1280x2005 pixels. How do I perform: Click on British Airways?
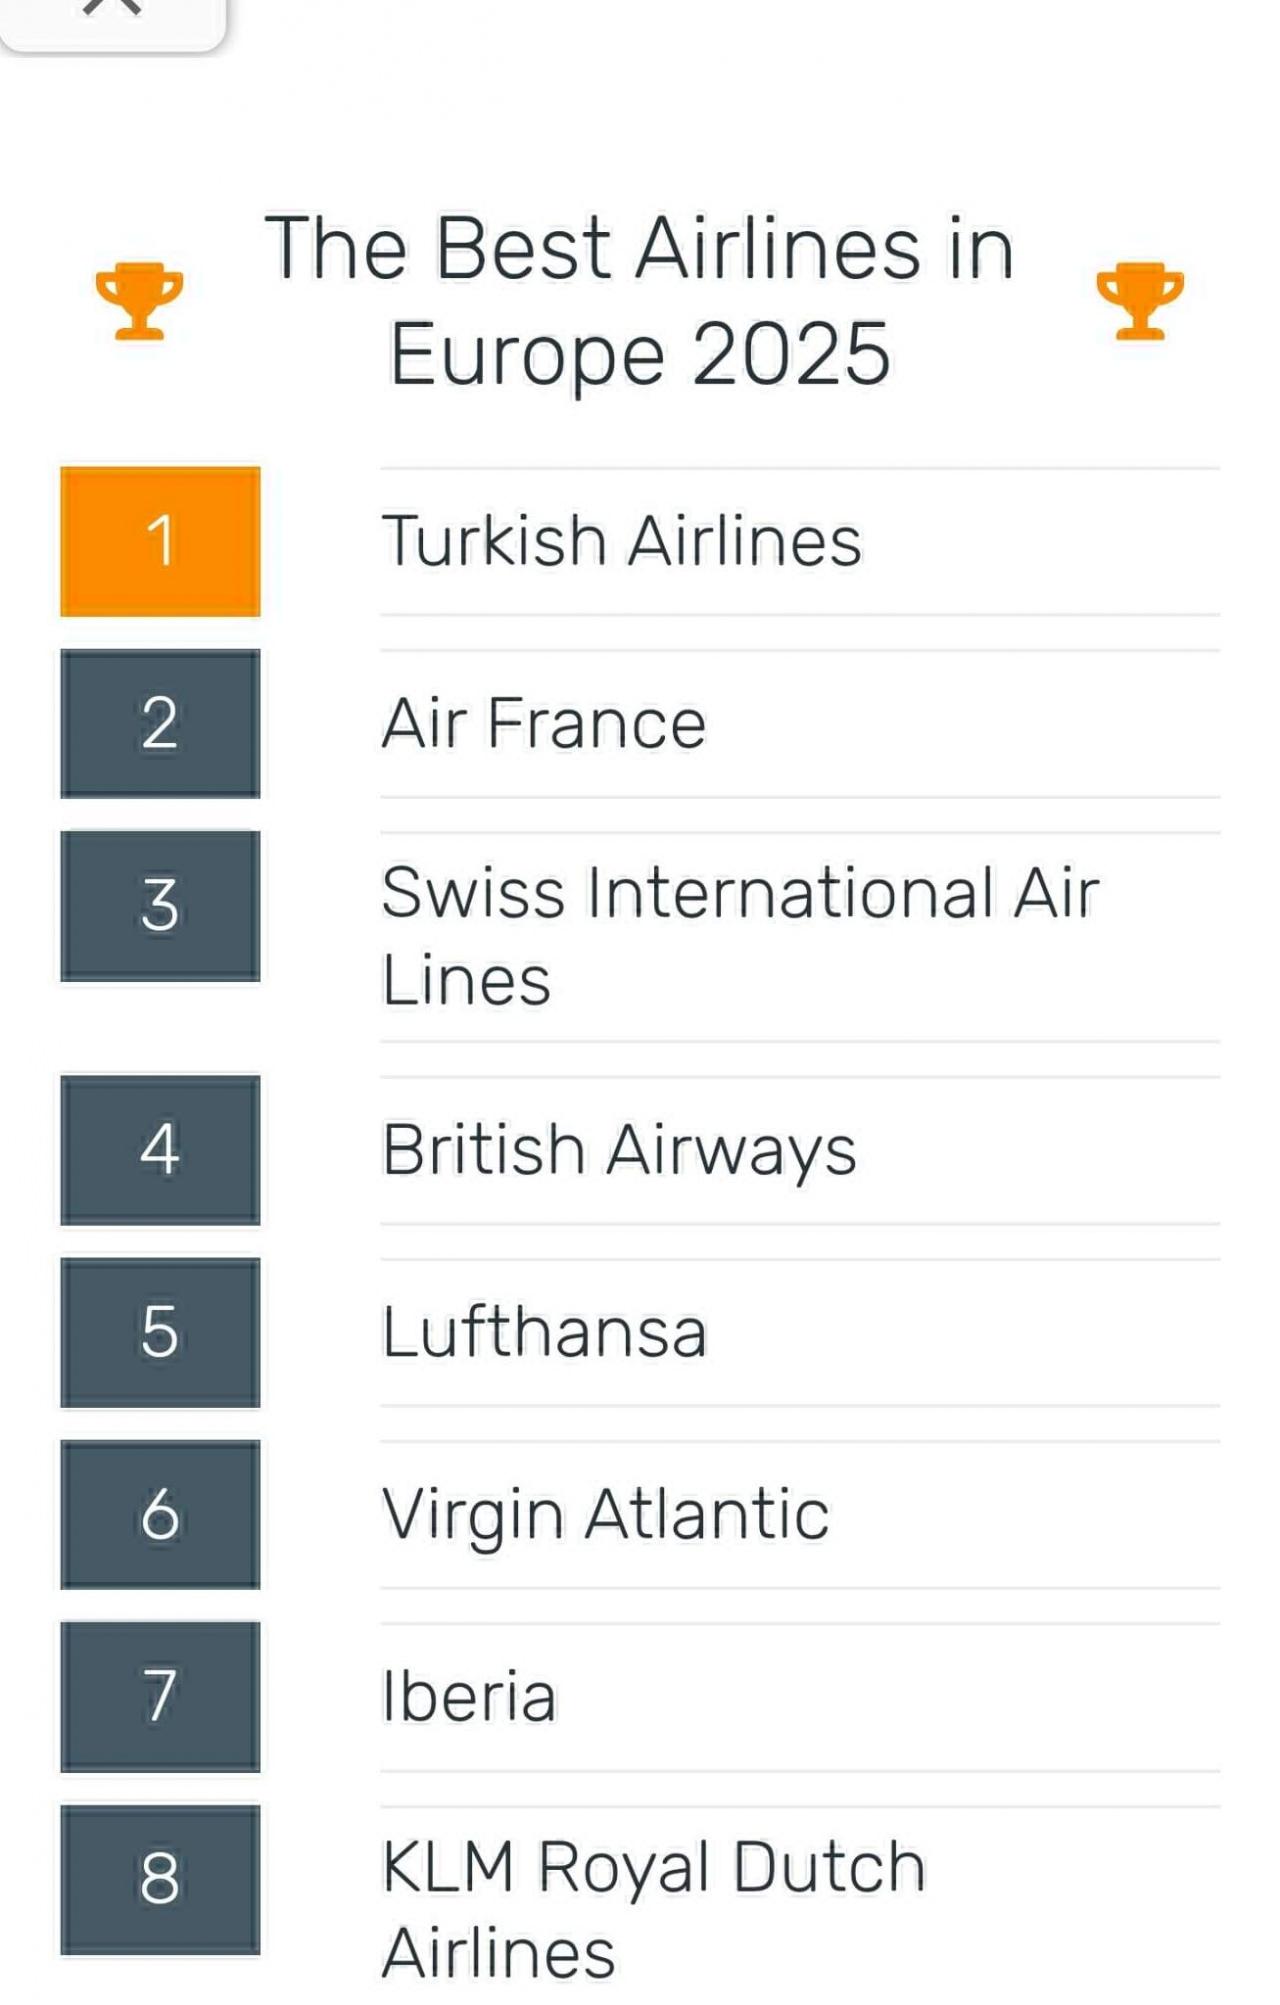point(619,1149)
